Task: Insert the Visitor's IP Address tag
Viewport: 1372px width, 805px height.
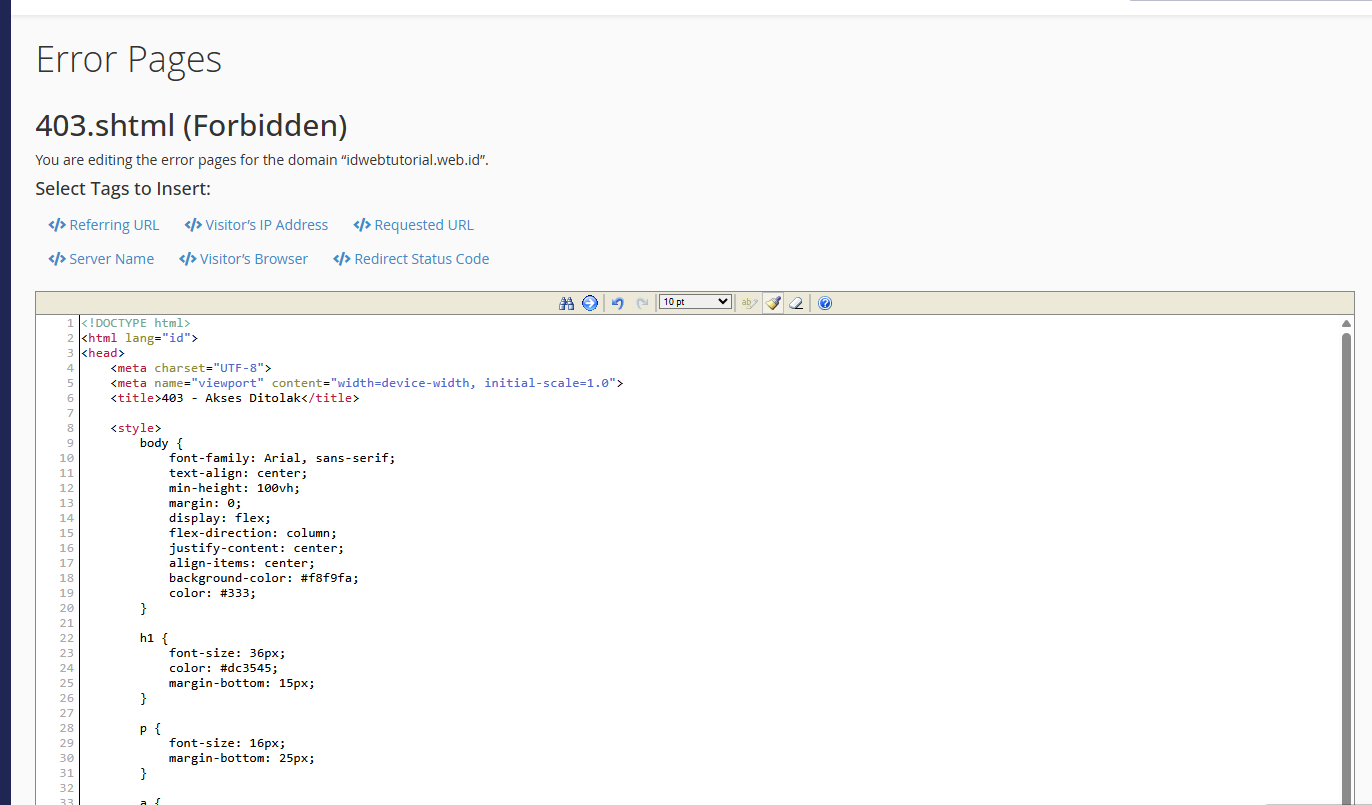Action: [x=256, y=225]
